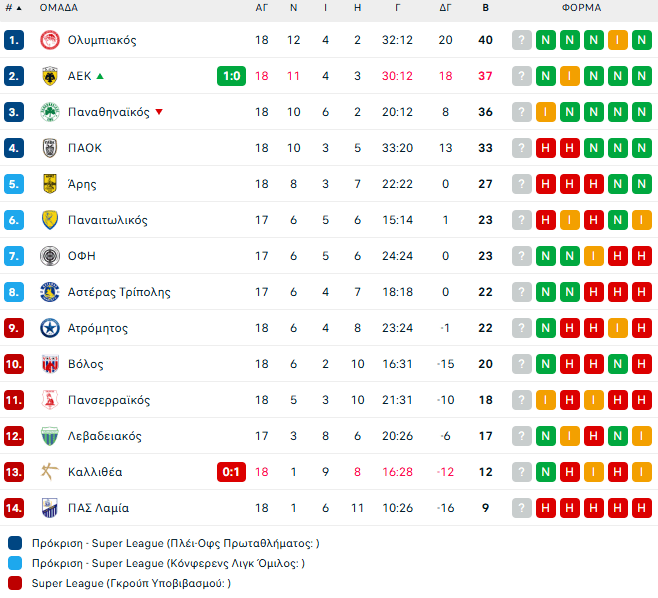Click the Άρης team logo

pyautogui.click(x=49, y=184)
